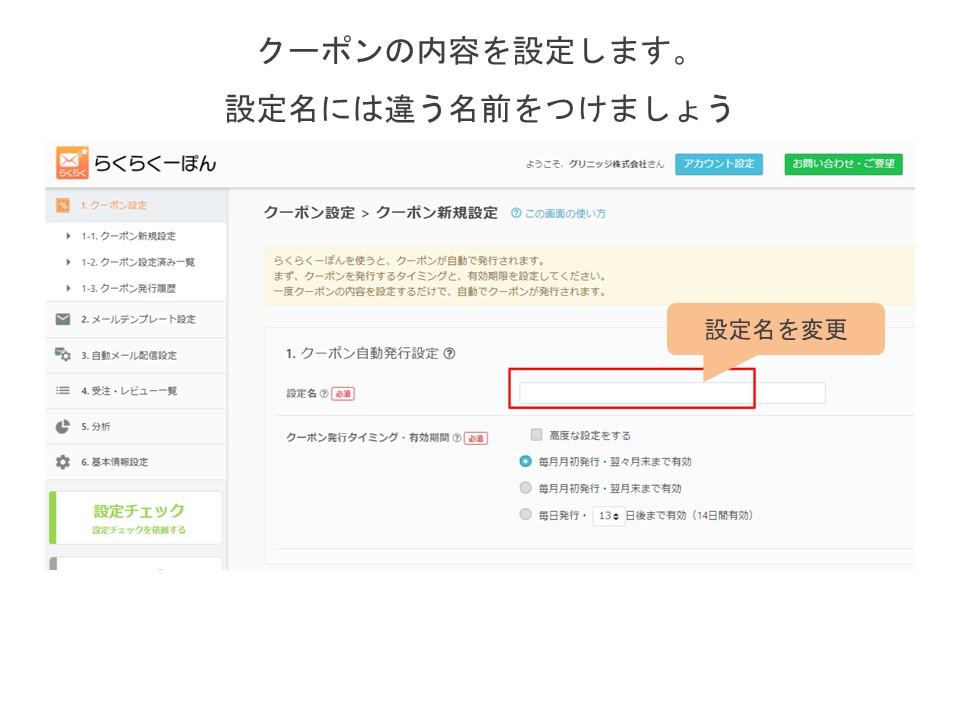960x720 pixels.
Task: Open 2. メールテンプレート設定 menu item
Action: [x=138, y=320]
